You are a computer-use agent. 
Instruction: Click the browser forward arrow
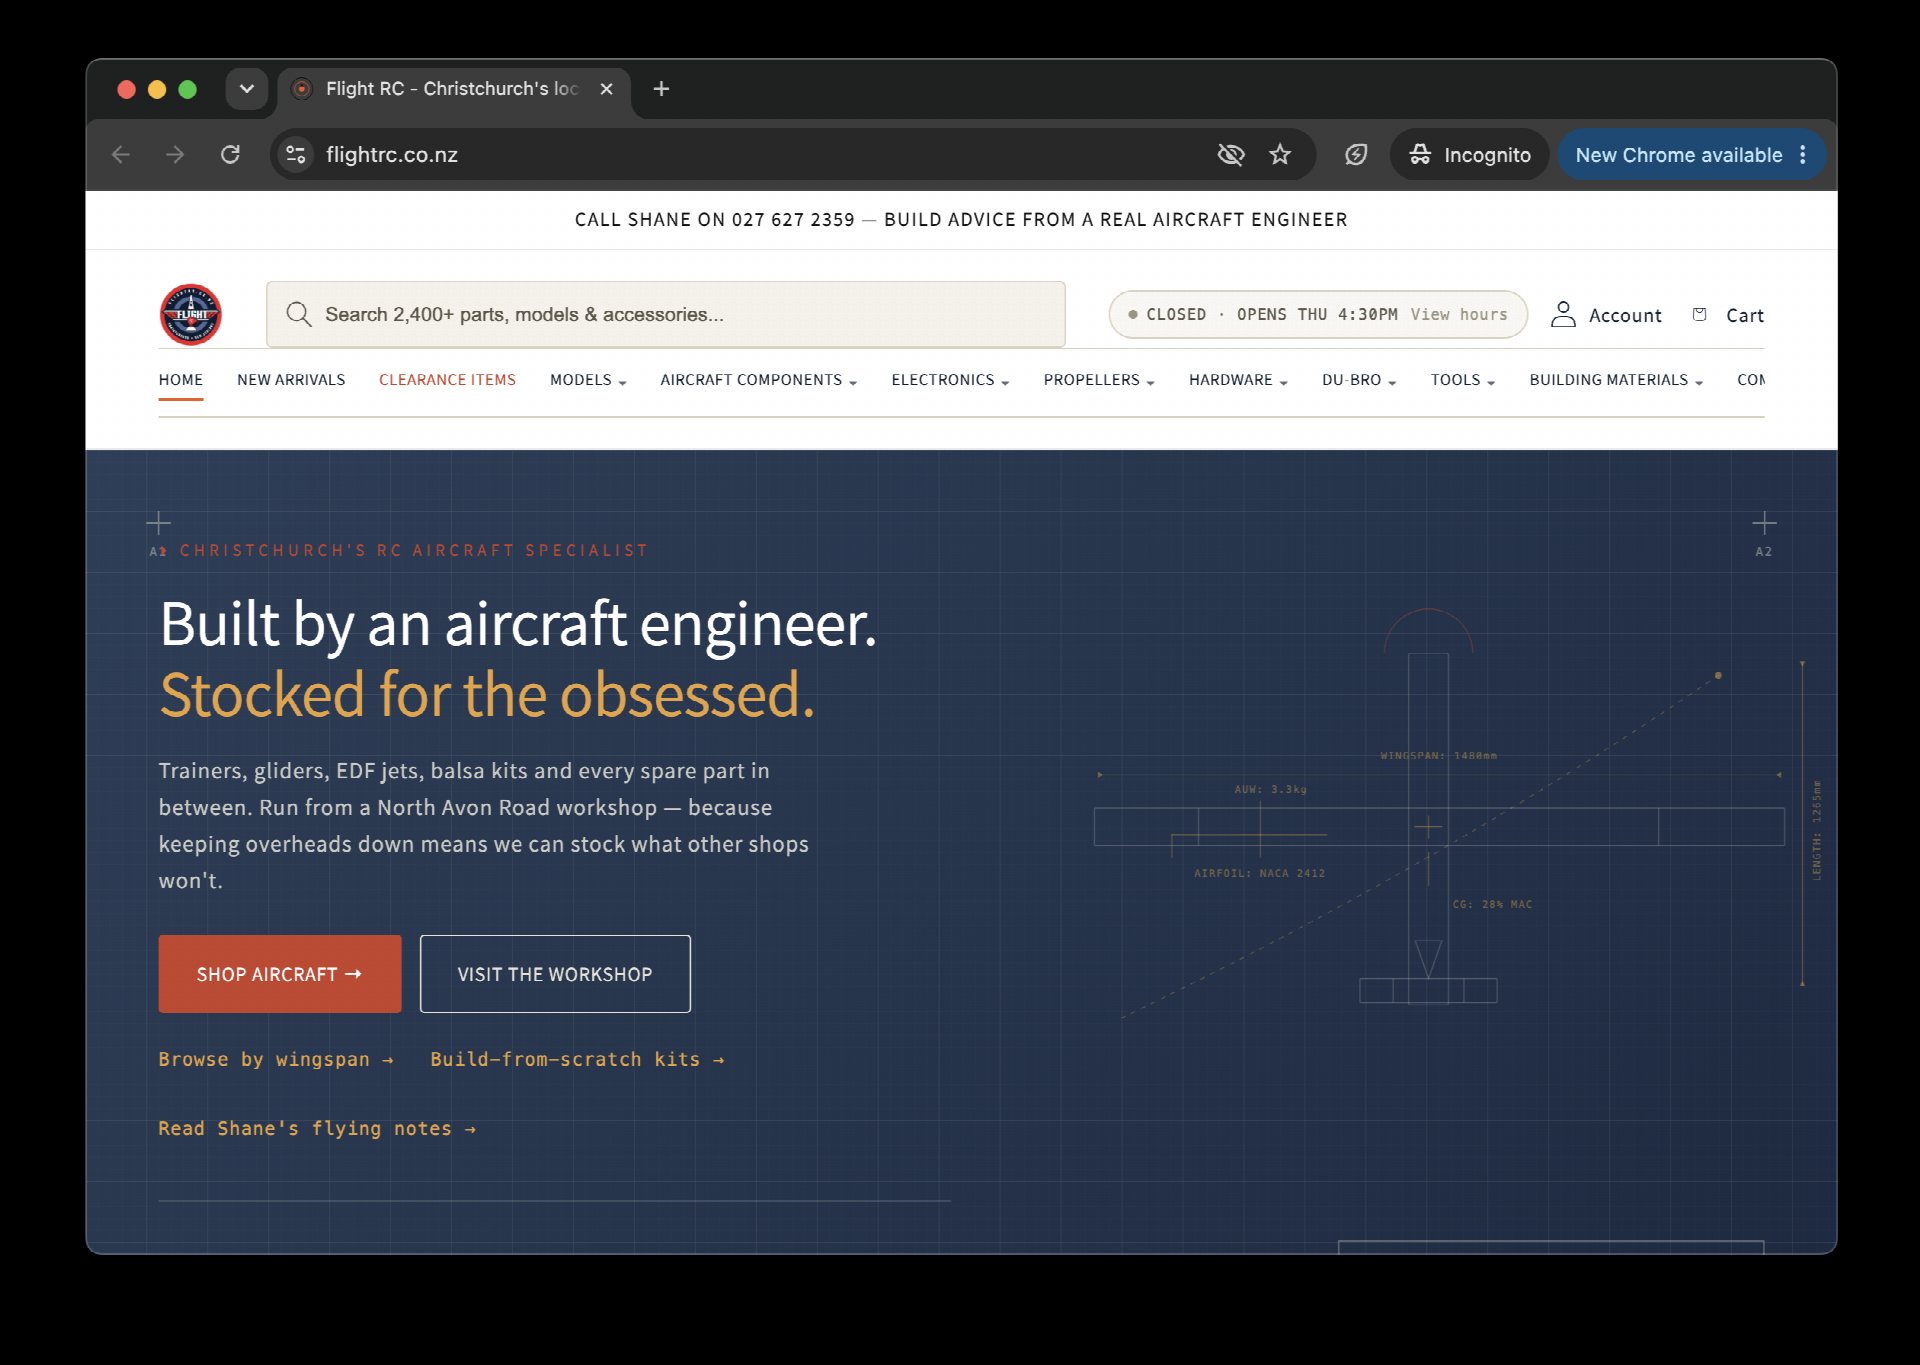[x=175, y=155]
